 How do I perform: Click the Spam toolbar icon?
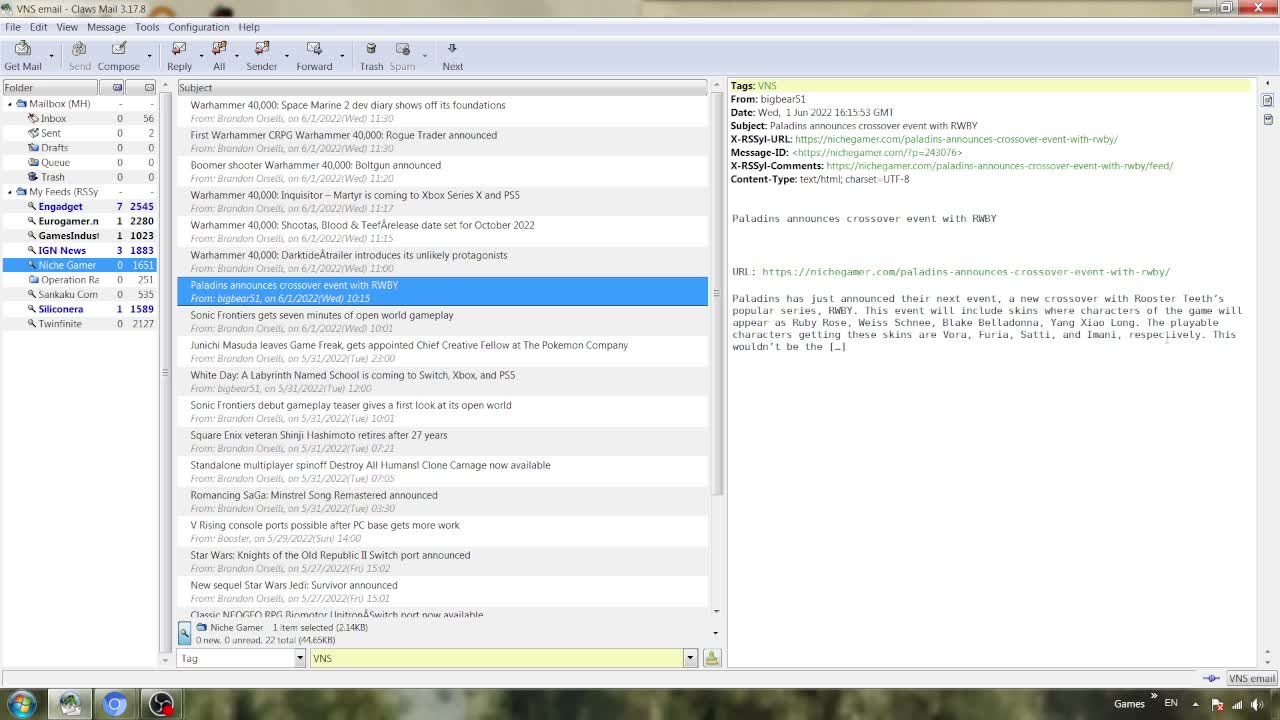click(x=402, y=48)
